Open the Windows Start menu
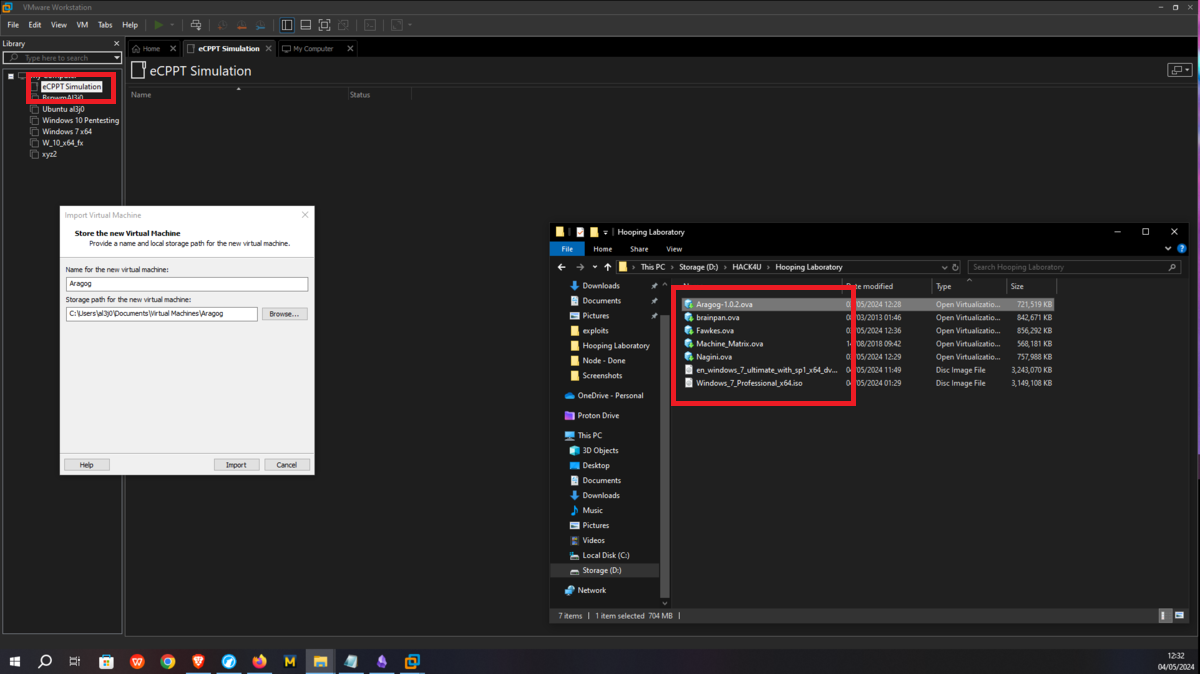1200x674 pixels. (x=15, y=661)
